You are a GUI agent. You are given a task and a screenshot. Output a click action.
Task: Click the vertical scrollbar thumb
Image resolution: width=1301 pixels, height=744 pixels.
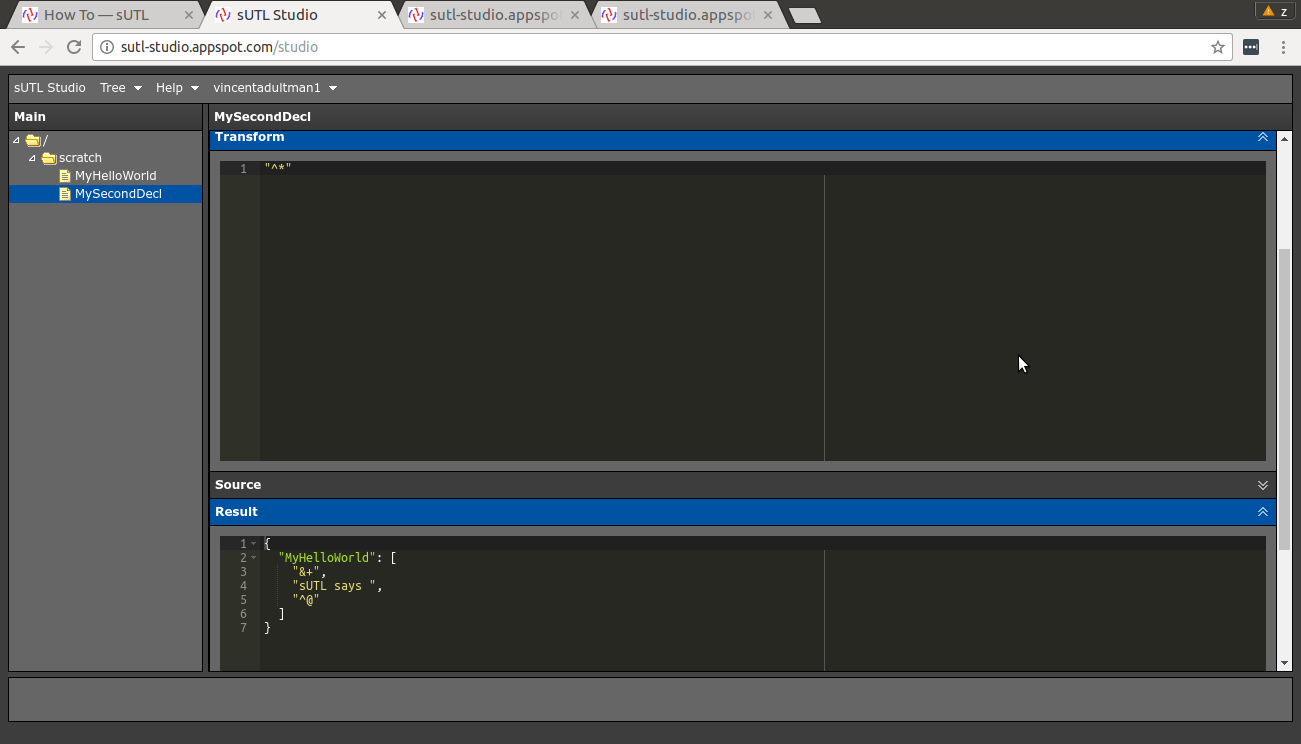point(1285,399)
